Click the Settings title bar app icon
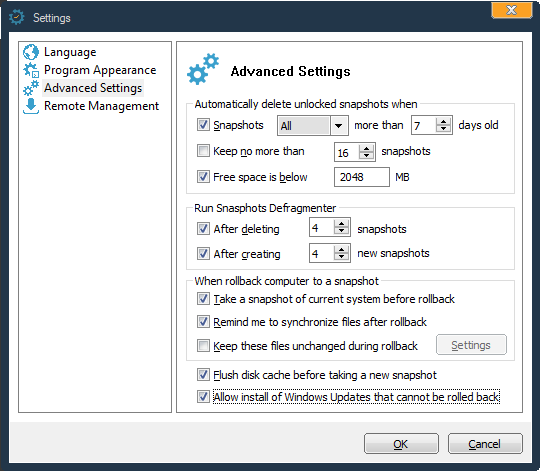540x471 pixels. [x=17, y=17]
